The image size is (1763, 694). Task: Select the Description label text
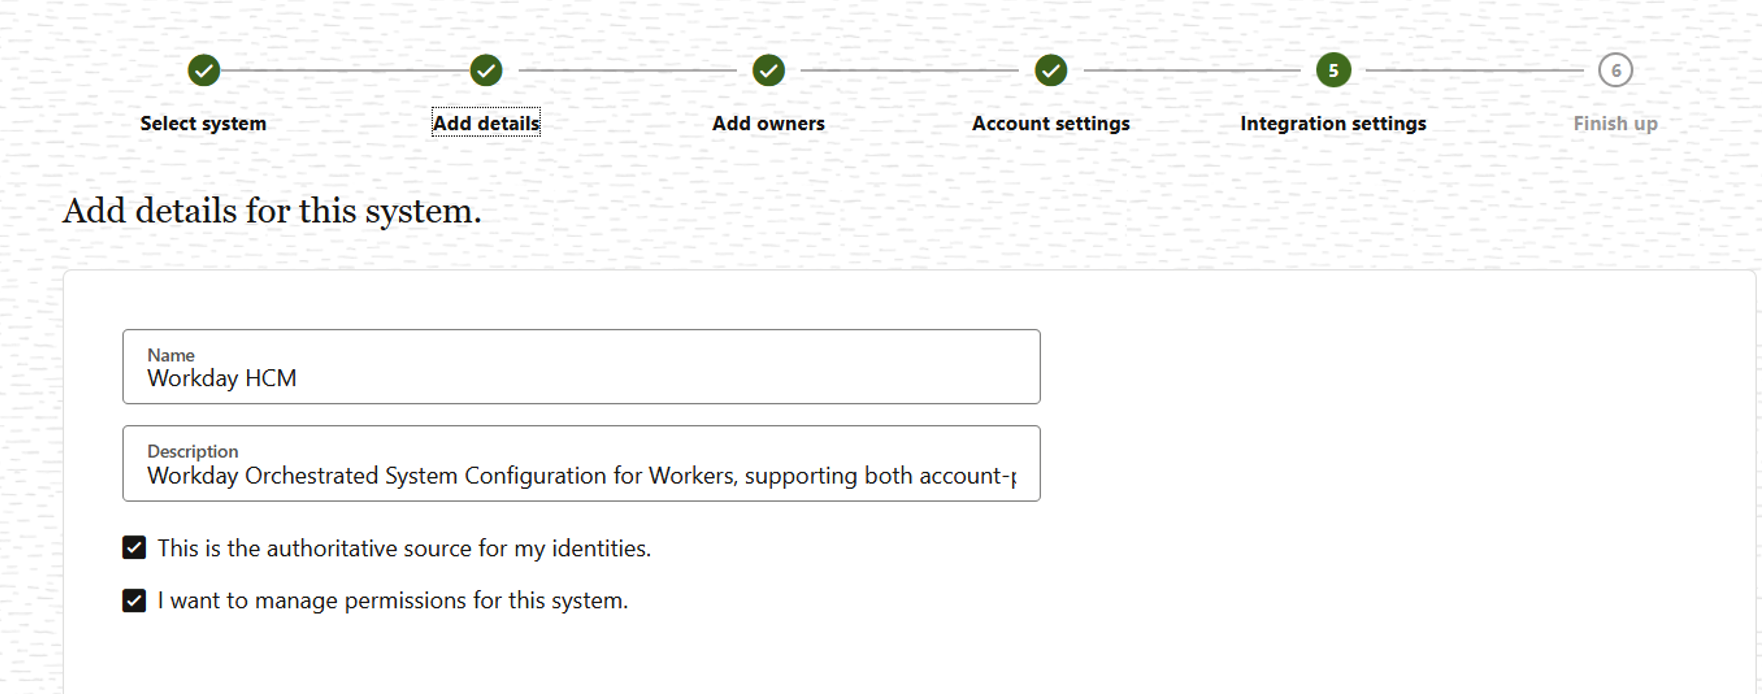[x=192, y=451]
